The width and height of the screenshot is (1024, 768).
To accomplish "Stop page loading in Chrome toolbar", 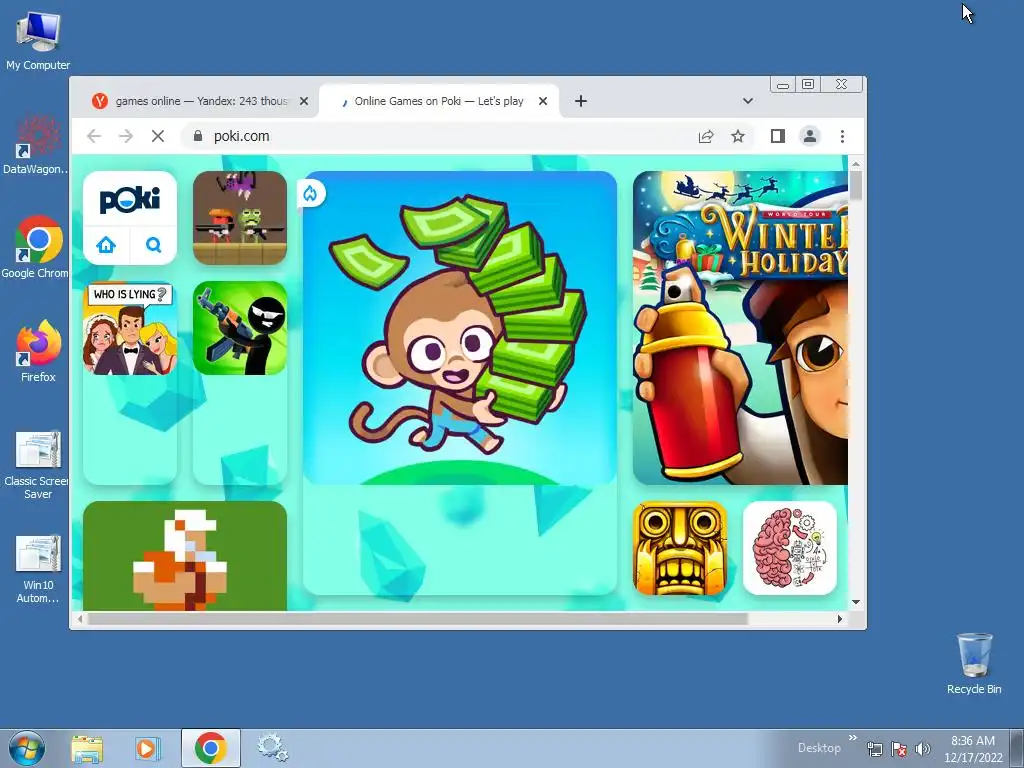I will (157, 136).
